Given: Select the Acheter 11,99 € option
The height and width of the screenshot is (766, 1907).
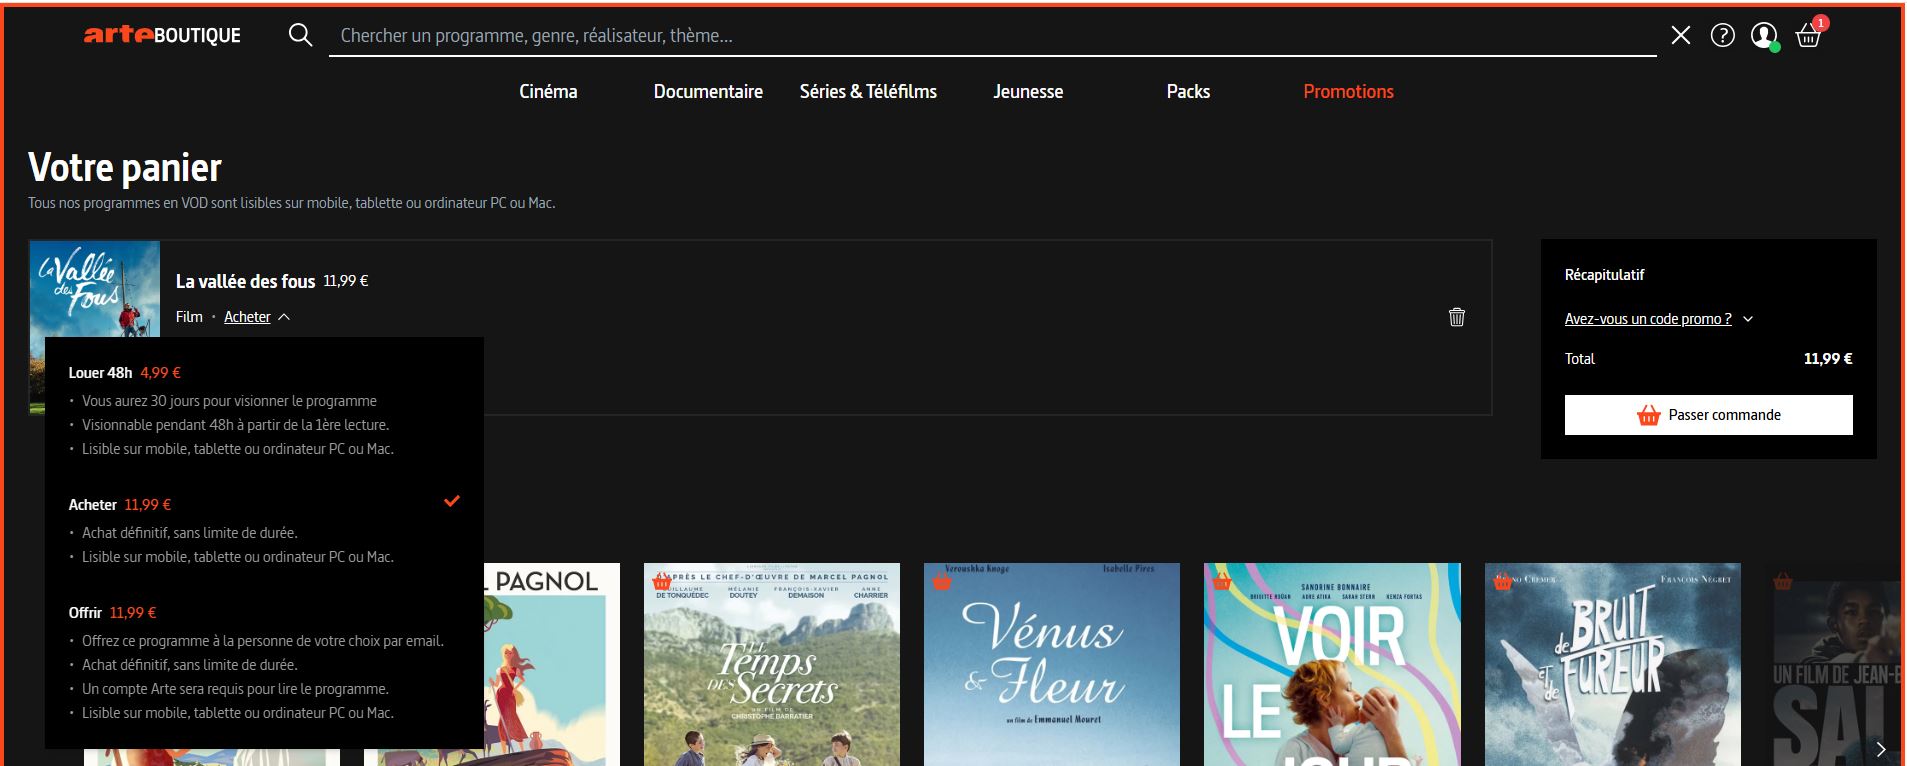Looking at the screenshot, I should coord(264,530).
